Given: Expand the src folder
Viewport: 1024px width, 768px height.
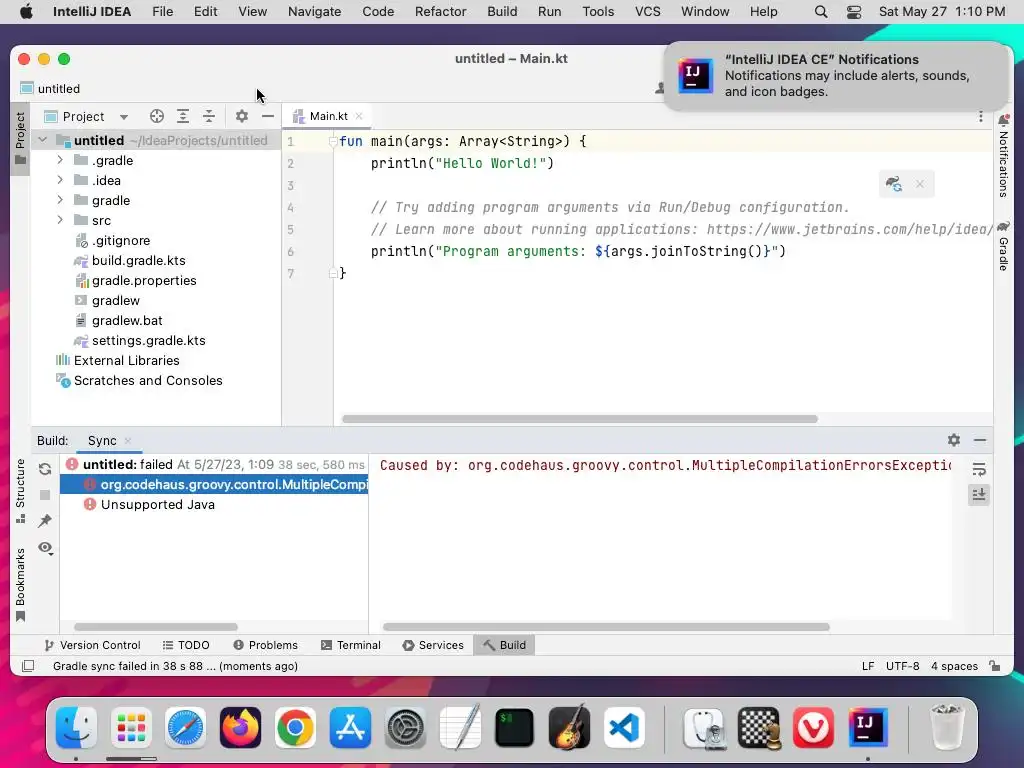Looking at the screenshot, I should (60, 221).
